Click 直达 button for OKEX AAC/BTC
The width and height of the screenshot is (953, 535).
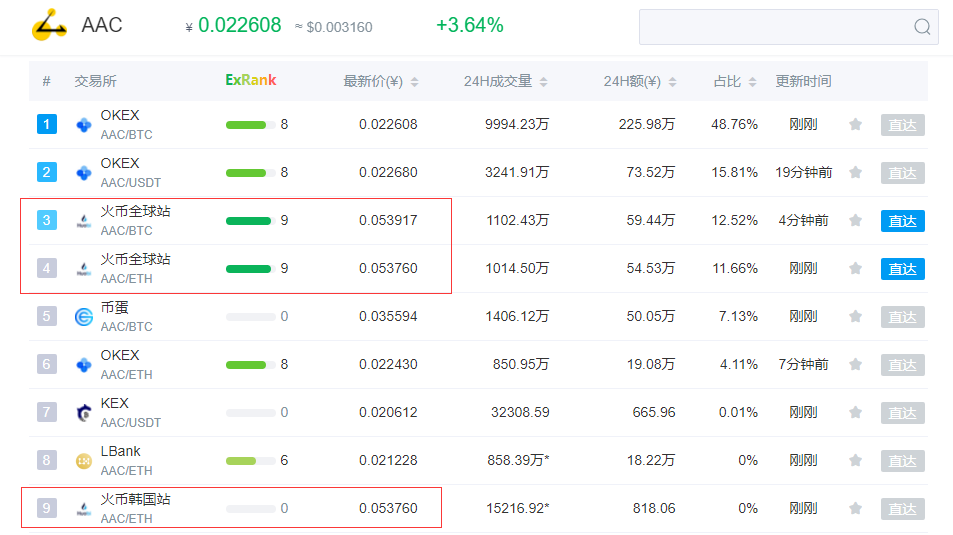(x=903, y=125)
